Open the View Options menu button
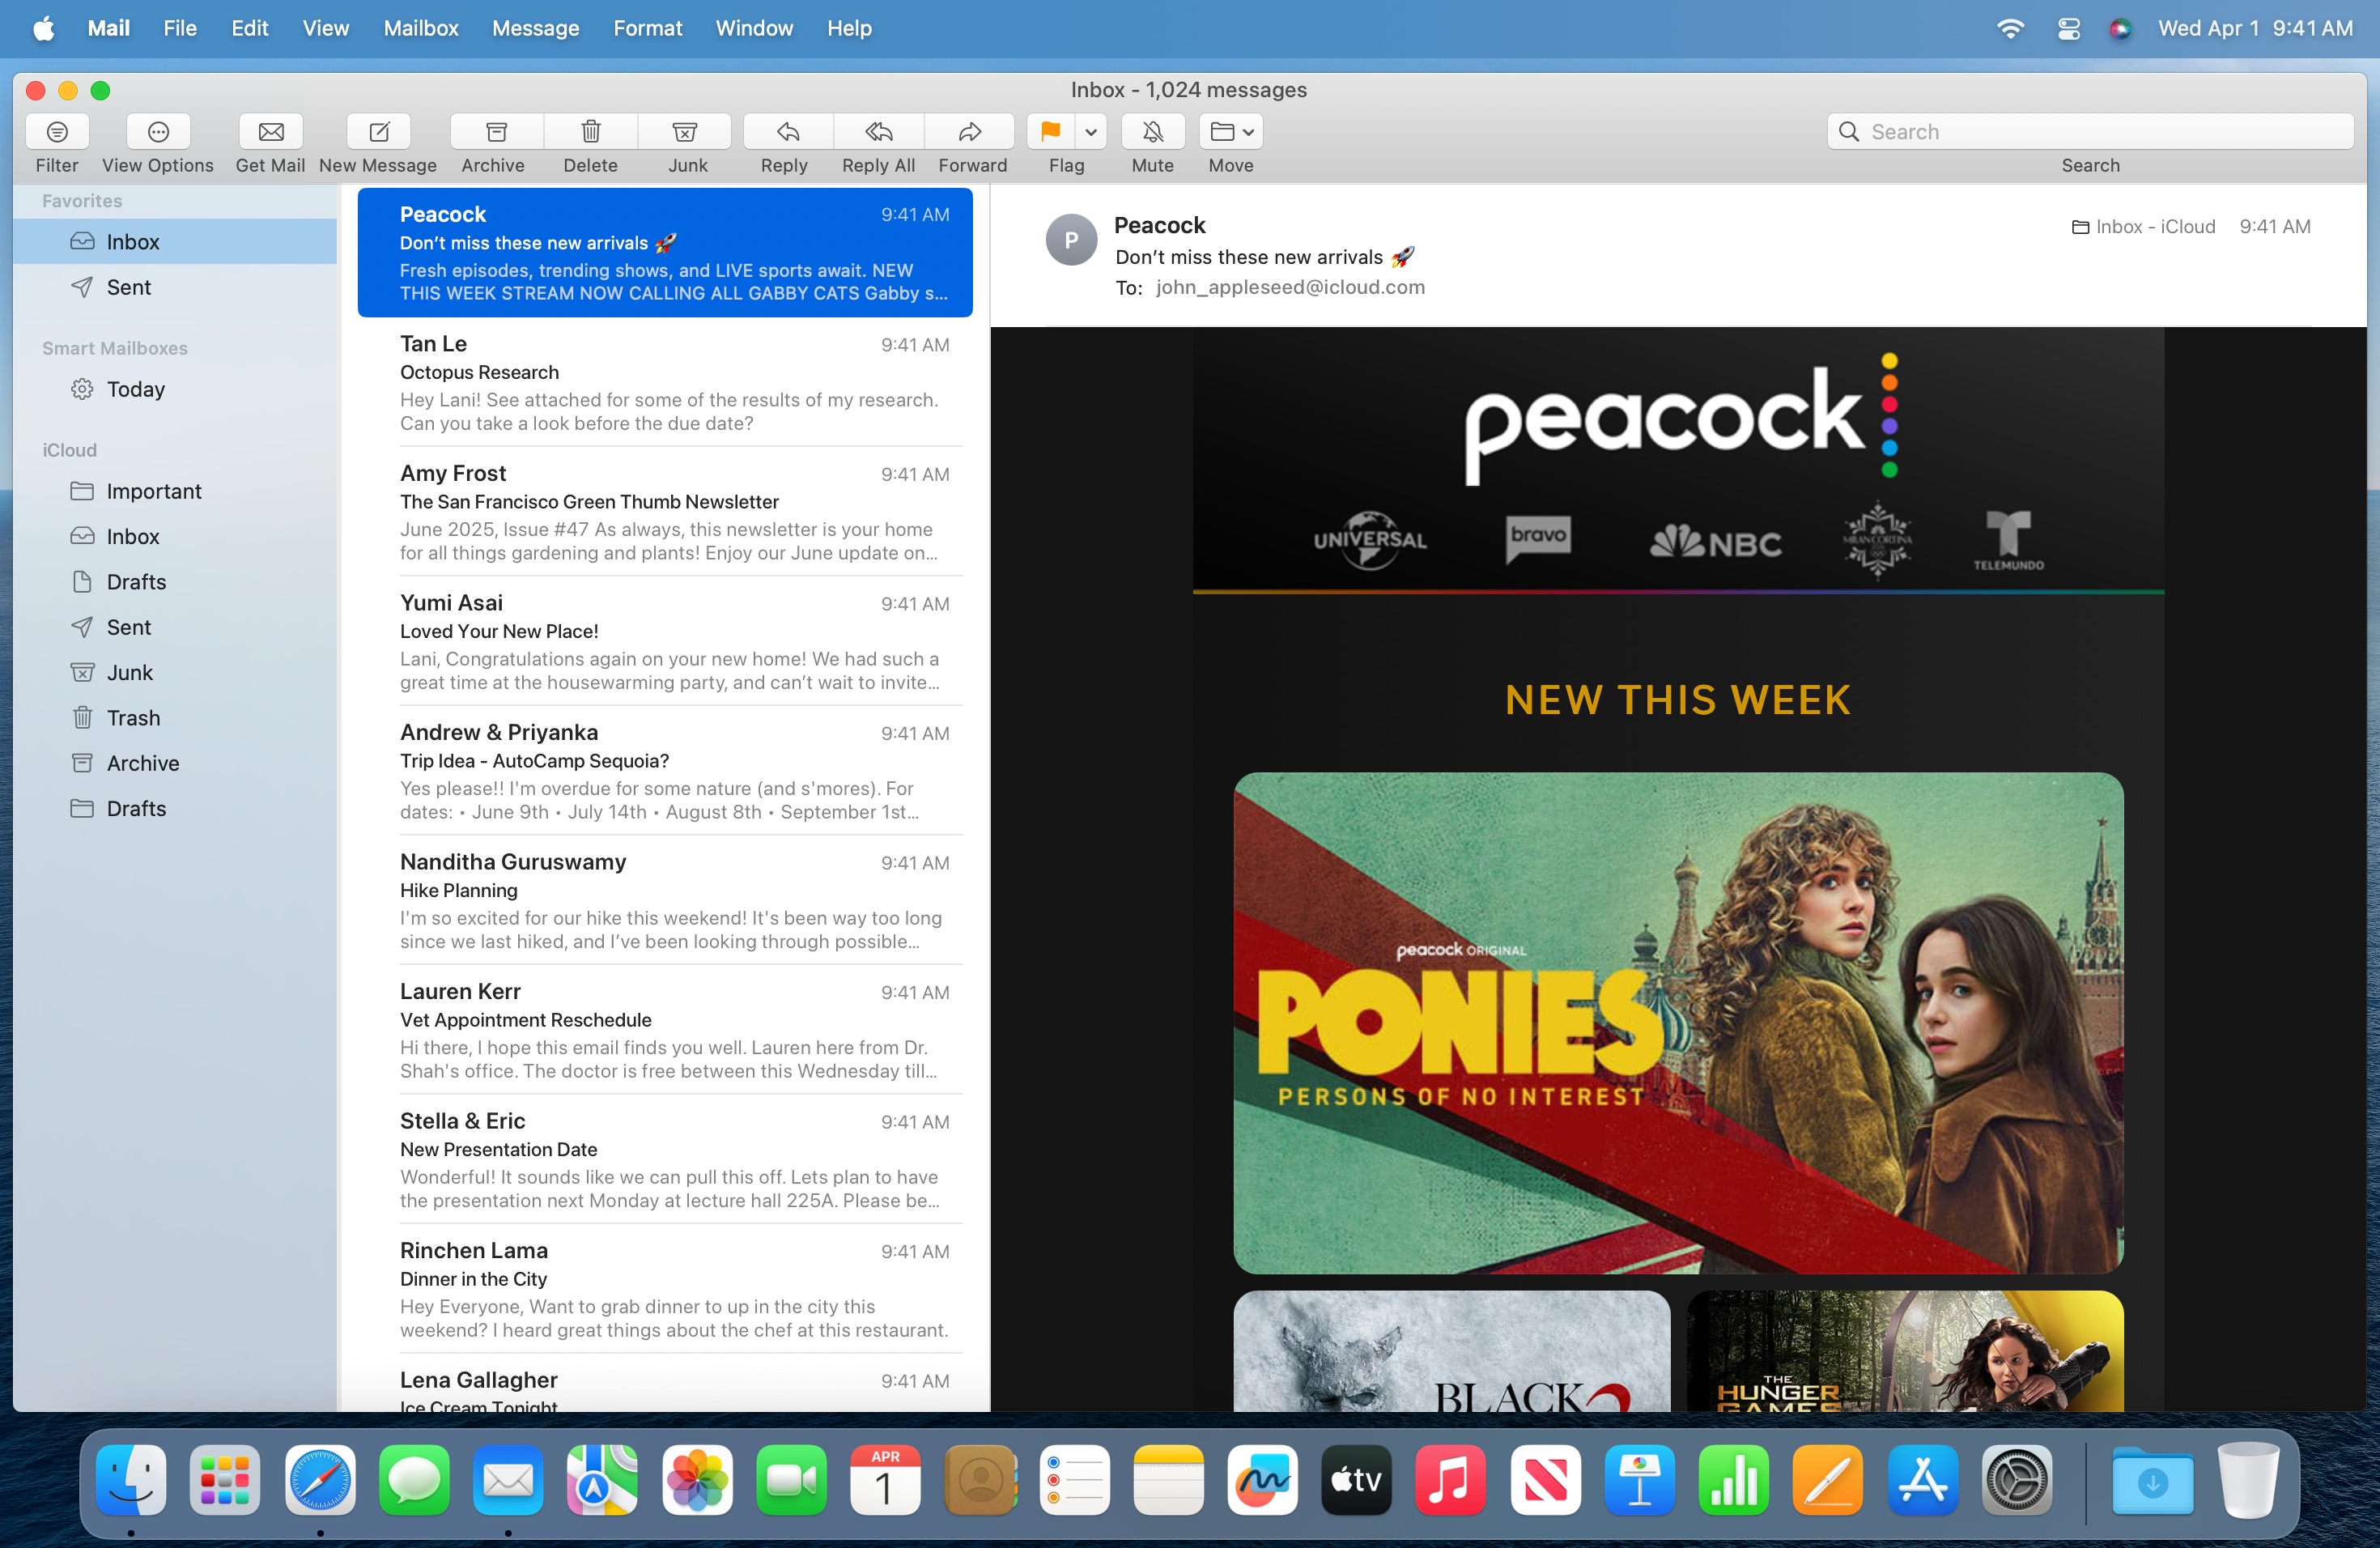2380x1548 pixels. click(x=158, y=132)
